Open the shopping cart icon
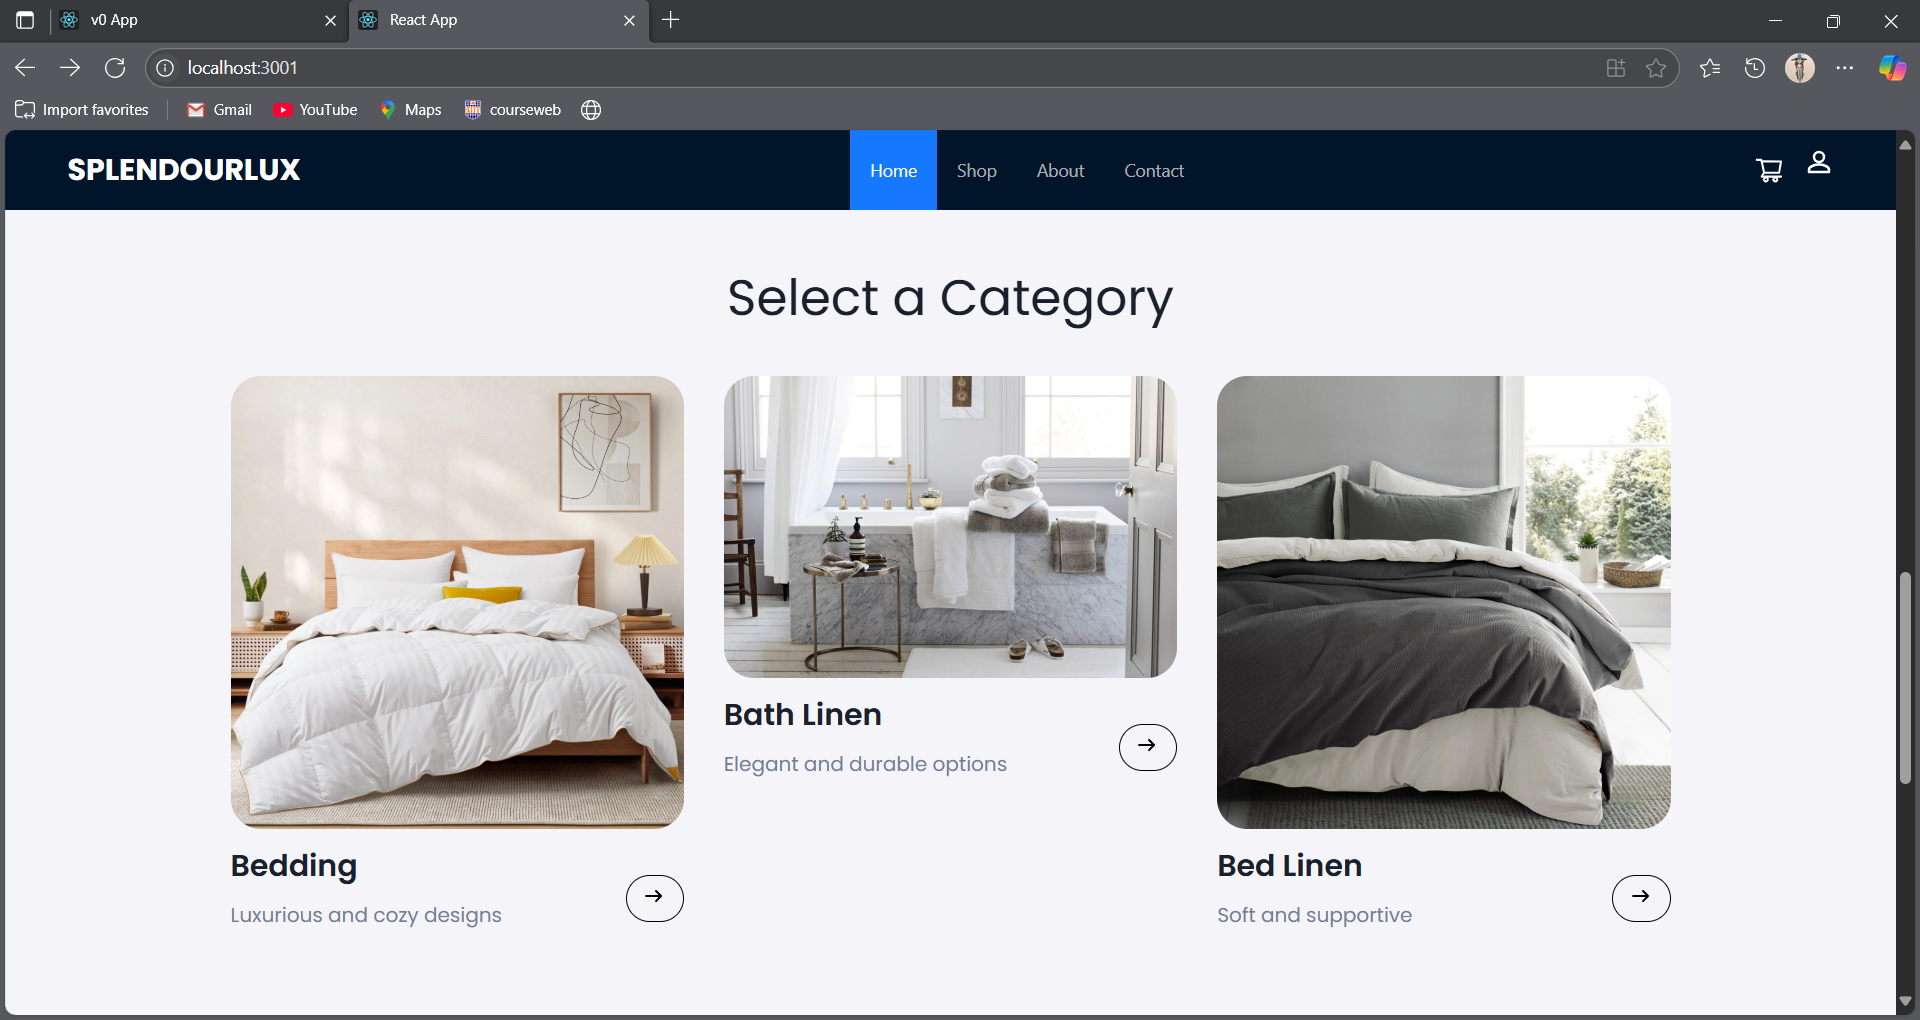Viewport: 1920px width, 1020px height. tap(1769, 171)
